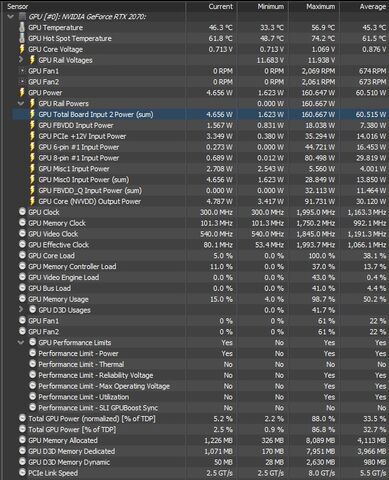The width and height of the screenshot is (389, 480).
Task: Select the GPU Bus Load label
Action: (x=50, y=288)
